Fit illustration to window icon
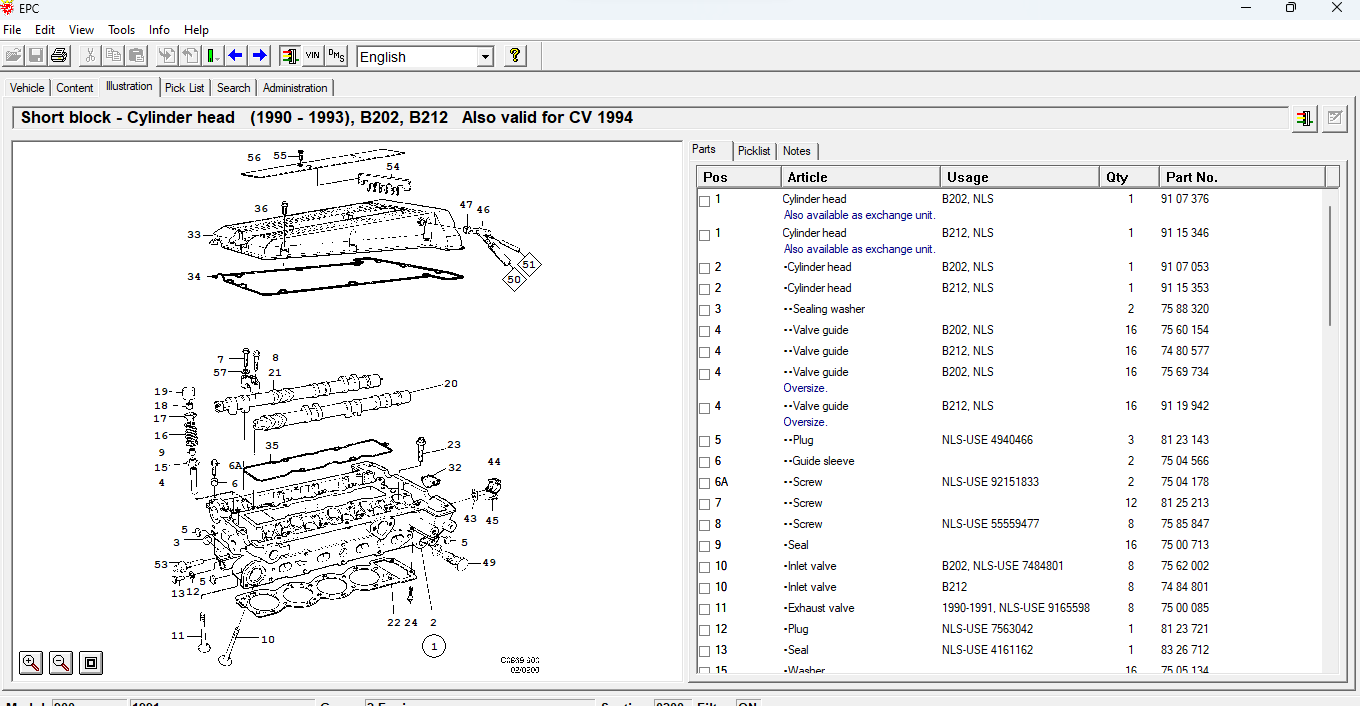This screenshot has height=706, width=1360. 91,662
